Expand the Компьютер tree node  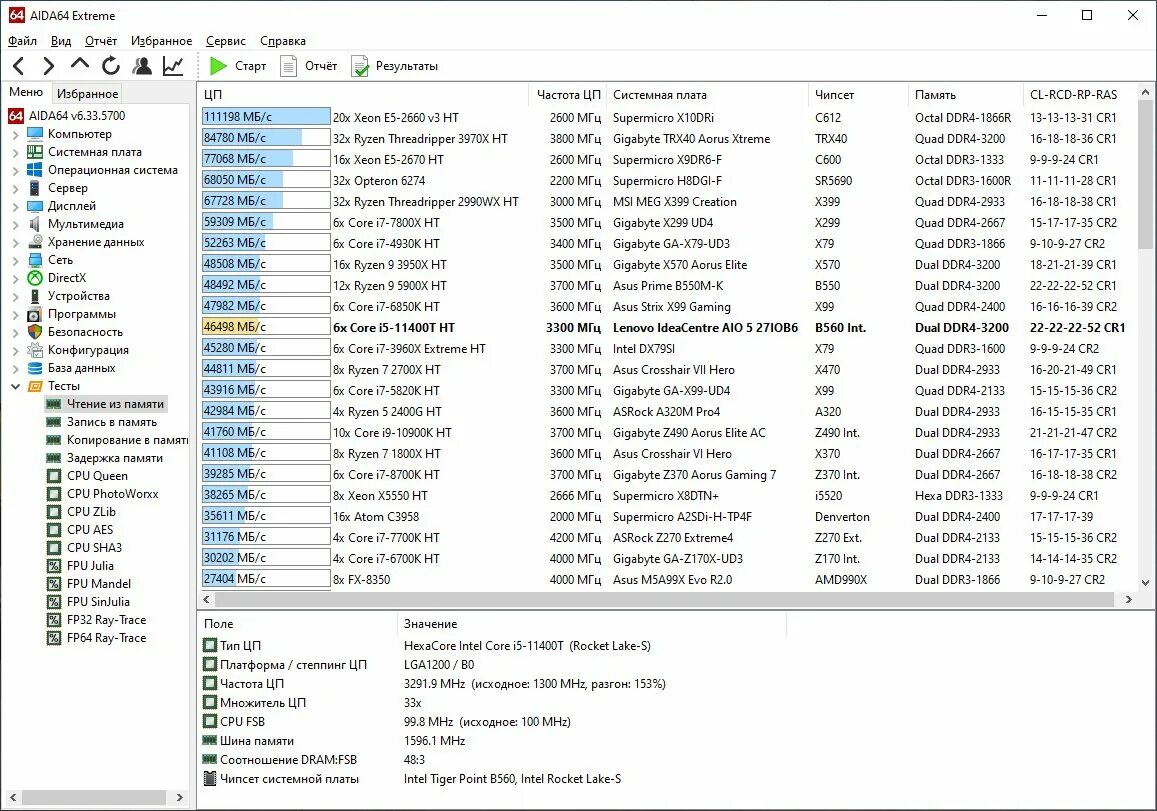pyautogui.click(x=15, y=134)
